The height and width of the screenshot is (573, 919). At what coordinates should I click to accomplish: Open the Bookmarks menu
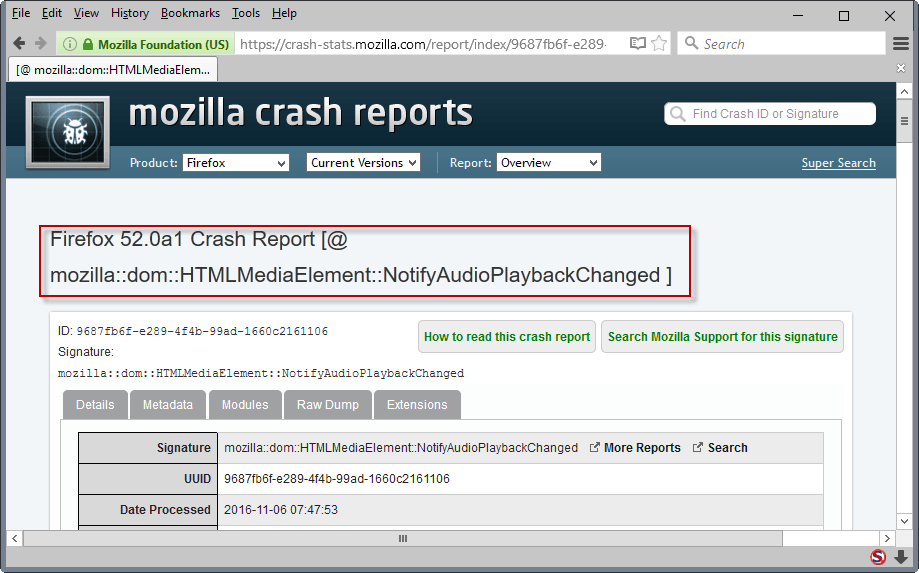point(190,13)
